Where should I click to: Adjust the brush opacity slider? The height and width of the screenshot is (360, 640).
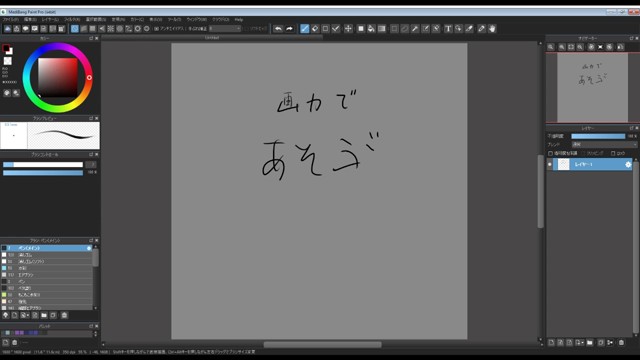tap(43, 173)
